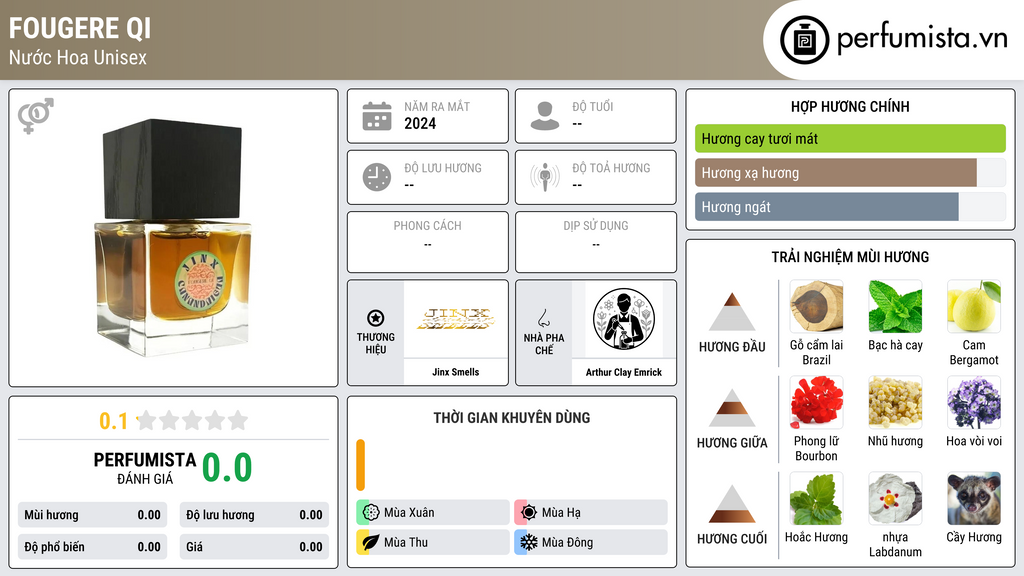This screenshot has height=576, width=1024.
Task: Click the nose icon above Nhà pha chế
Action: [543, 319]
